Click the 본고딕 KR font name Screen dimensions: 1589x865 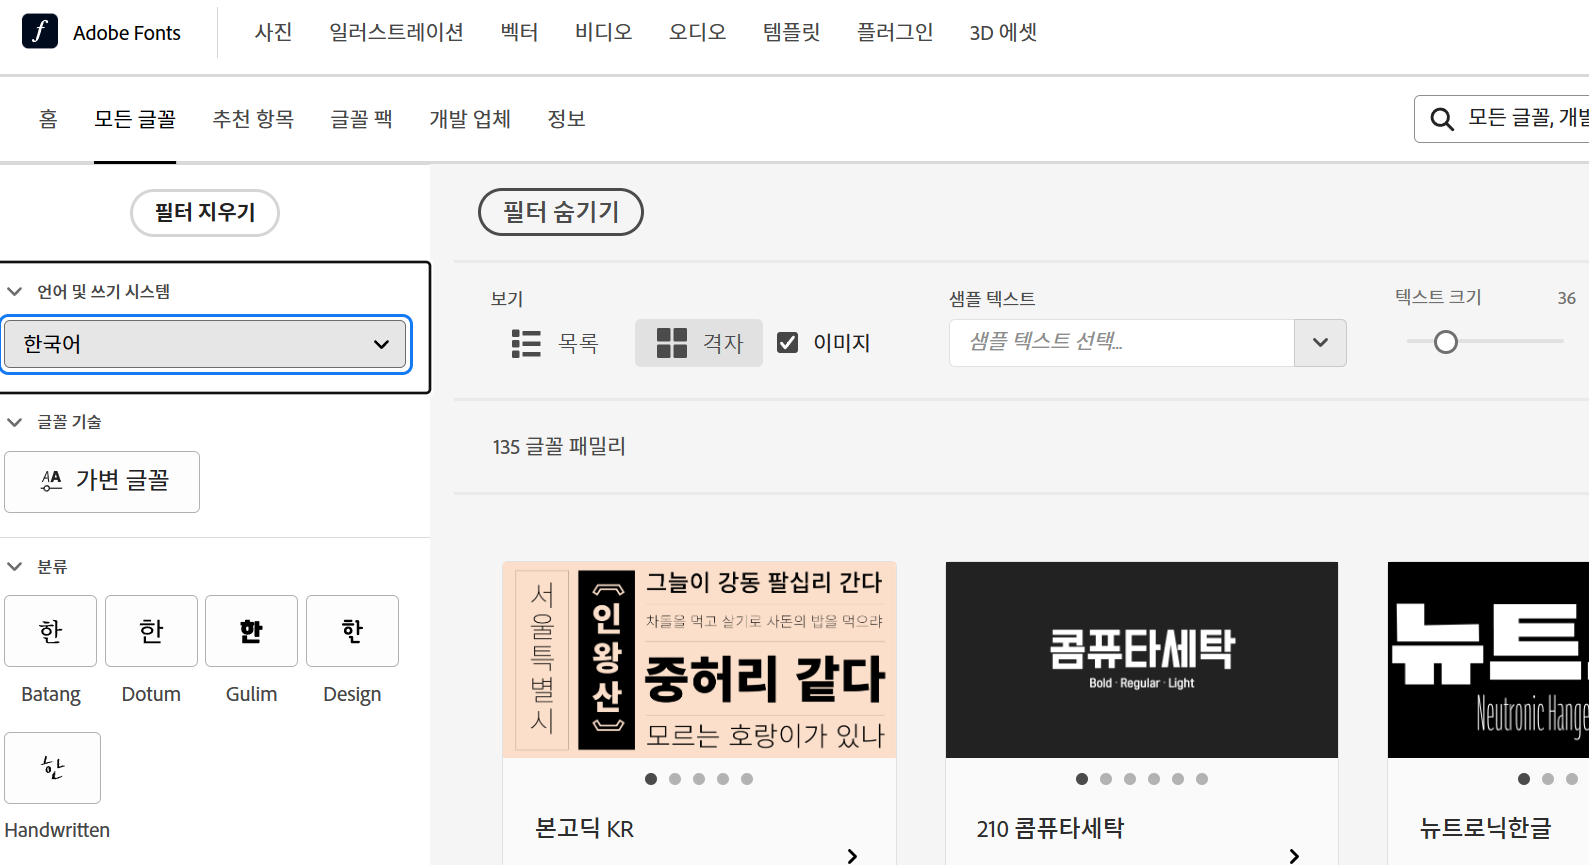click(x=584, y=829)
